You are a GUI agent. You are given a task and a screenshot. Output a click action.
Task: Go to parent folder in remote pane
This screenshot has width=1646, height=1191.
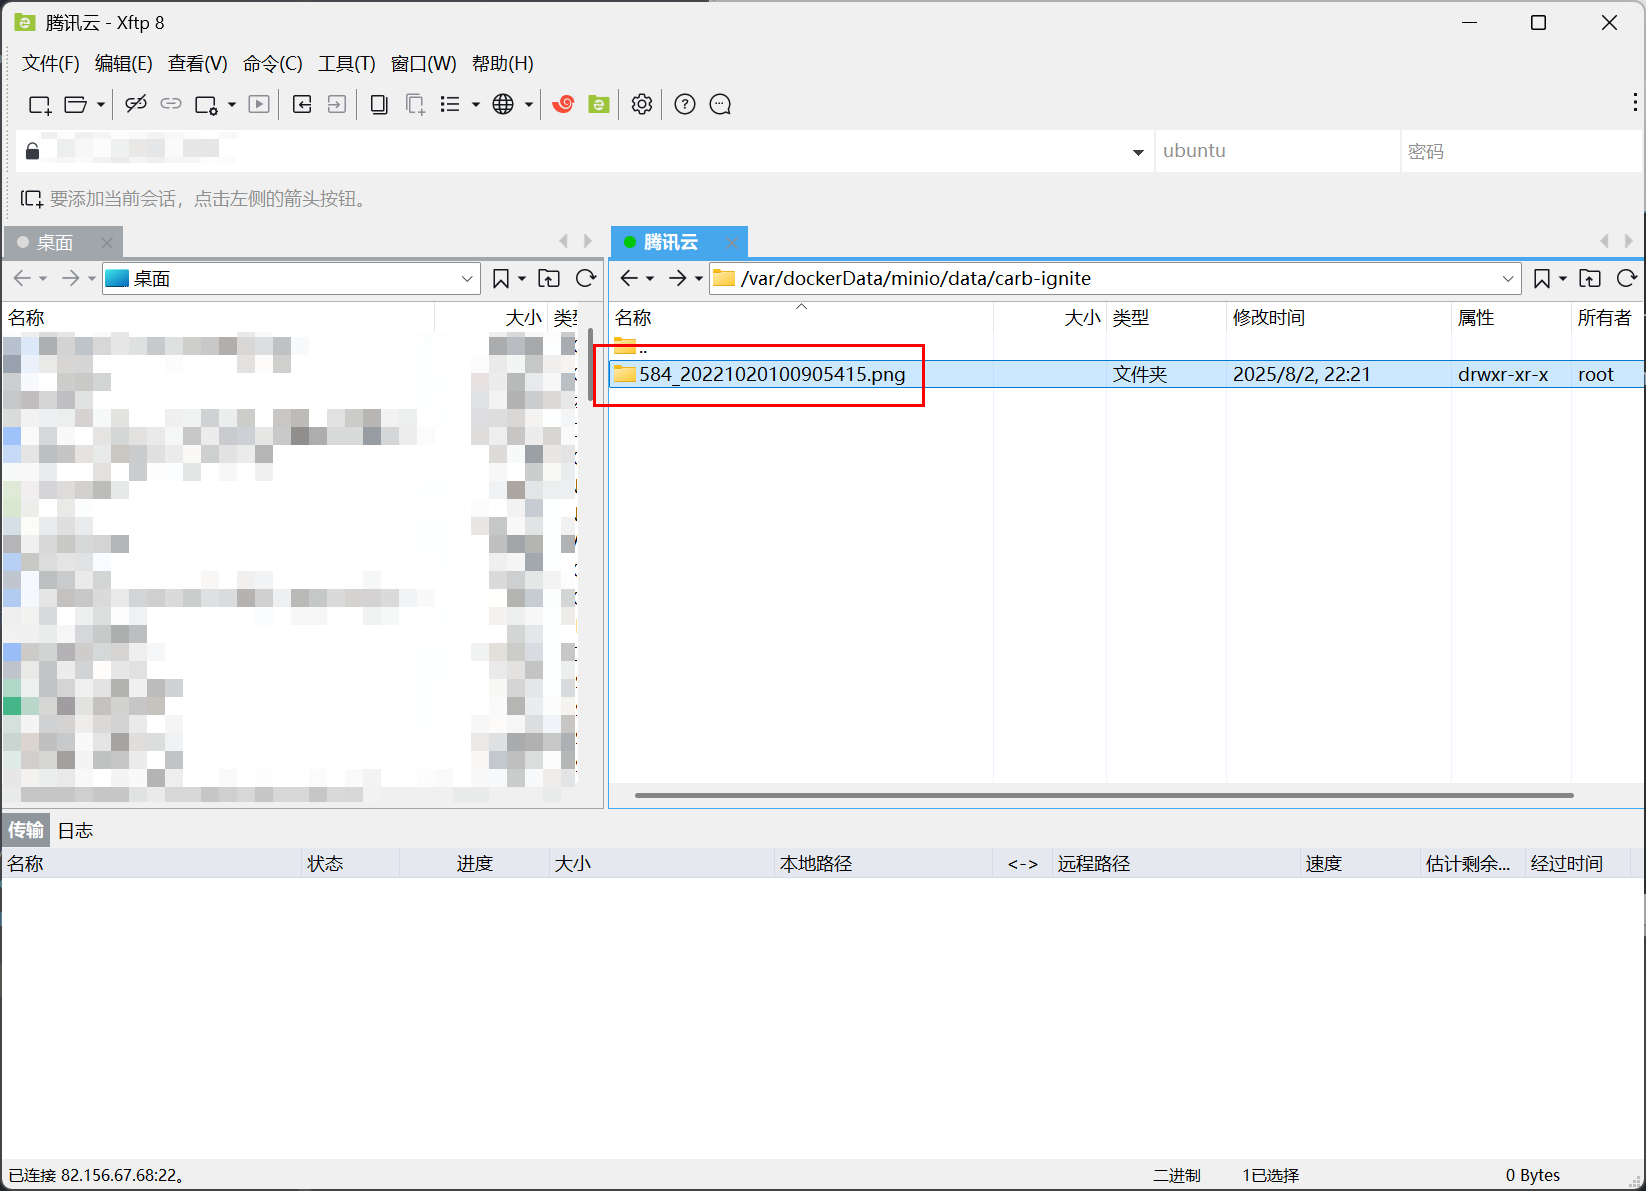pyautogui.click(x=1590, y=279)
